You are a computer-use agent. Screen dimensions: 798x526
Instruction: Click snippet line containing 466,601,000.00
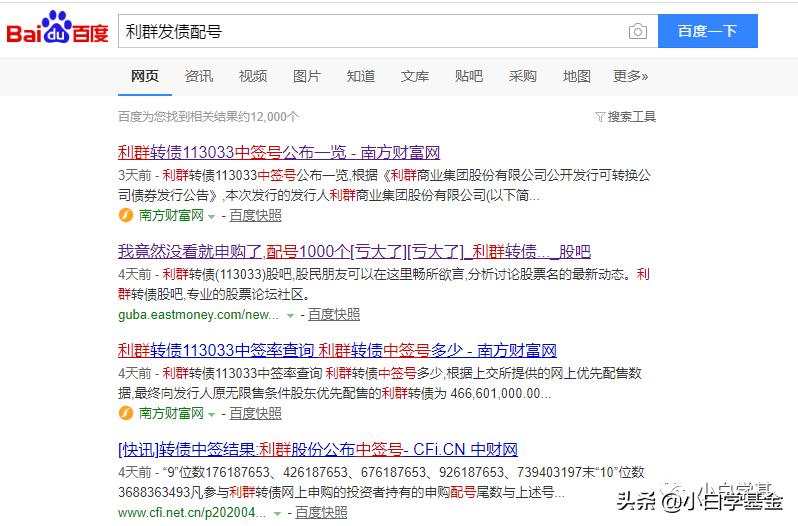[335, 393]
